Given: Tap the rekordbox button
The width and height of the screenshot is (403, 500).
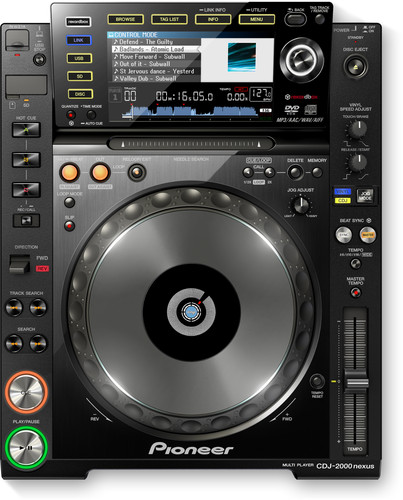Looking at the screenshot, I should pyautogui.click(x=78, y=22).
